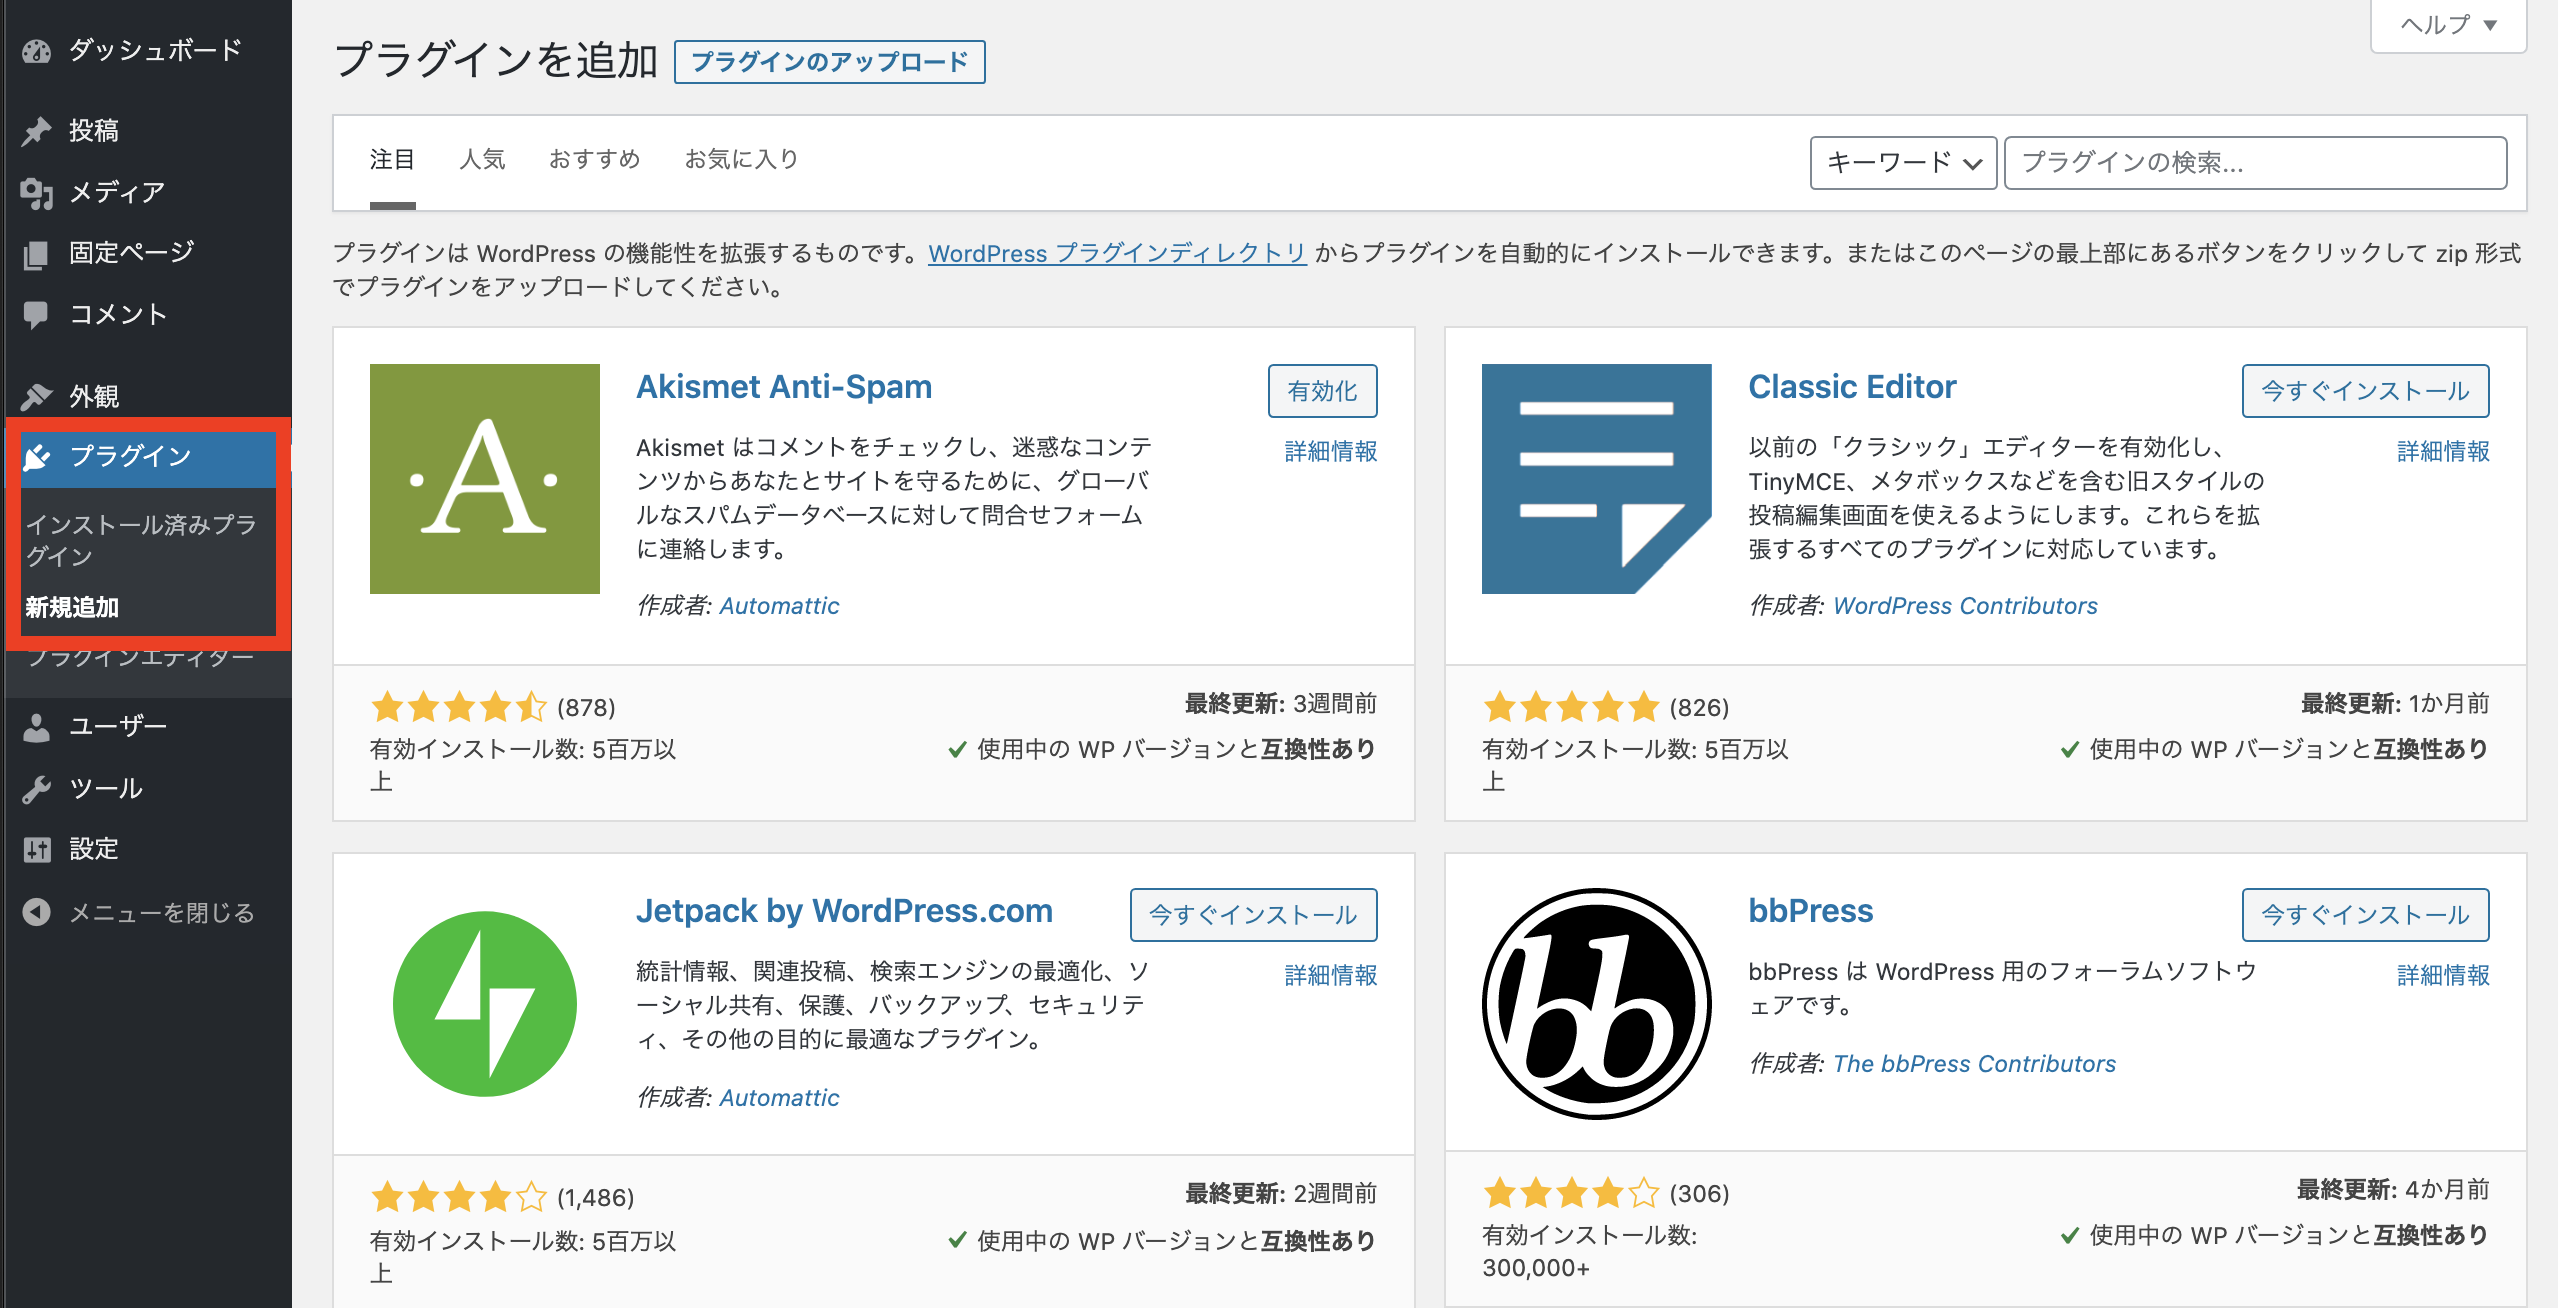Click the Classic Editor plugin logo

[x=1597, y=479]
